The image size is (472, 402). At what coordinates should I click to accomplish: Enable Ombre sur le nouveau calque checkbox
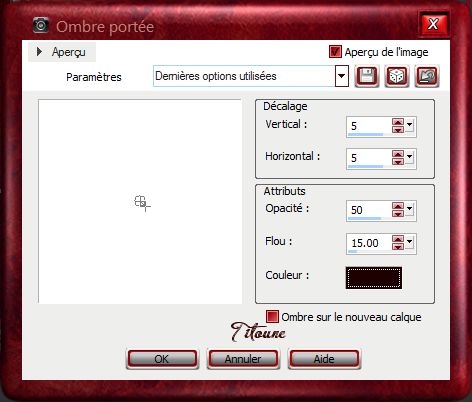pyautogui.click(x=272, y=316)
